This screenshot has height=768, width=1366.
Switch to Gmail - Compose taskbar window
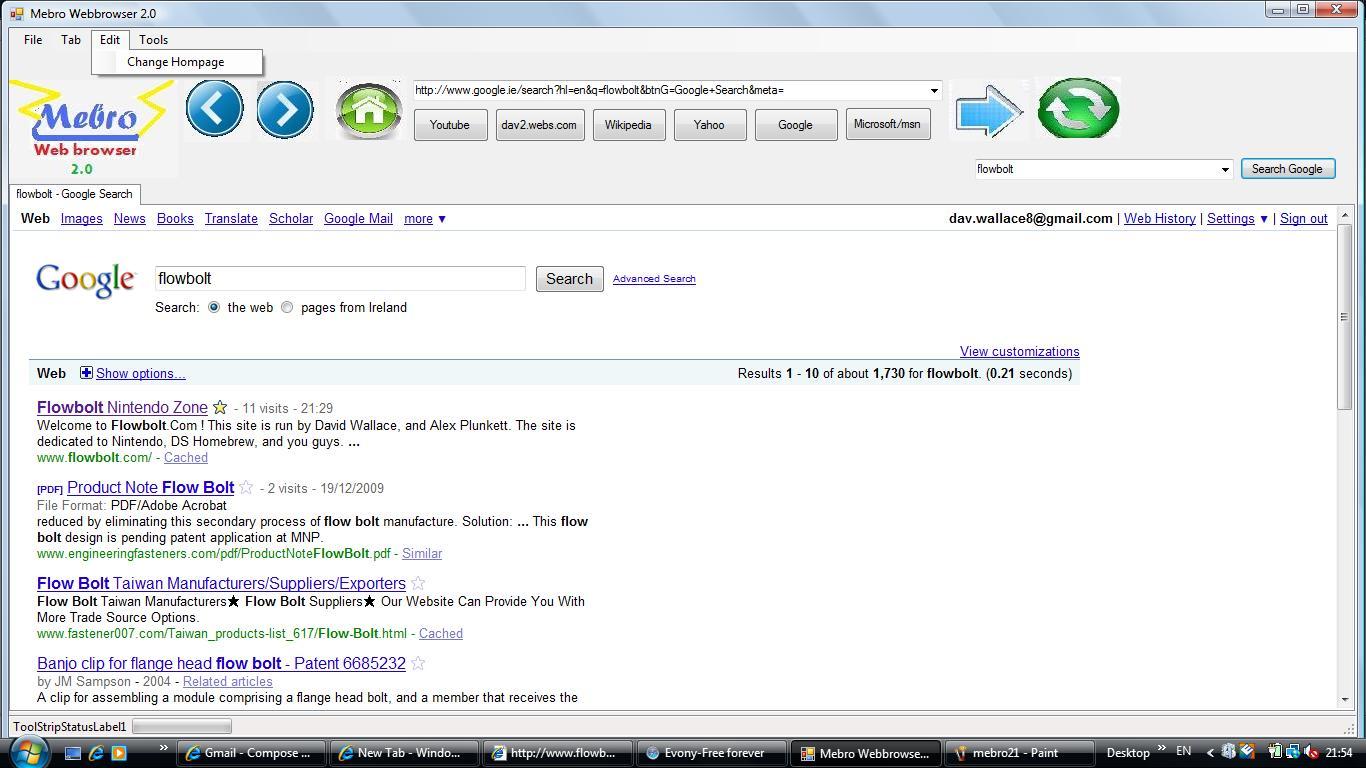click(251, 753)
